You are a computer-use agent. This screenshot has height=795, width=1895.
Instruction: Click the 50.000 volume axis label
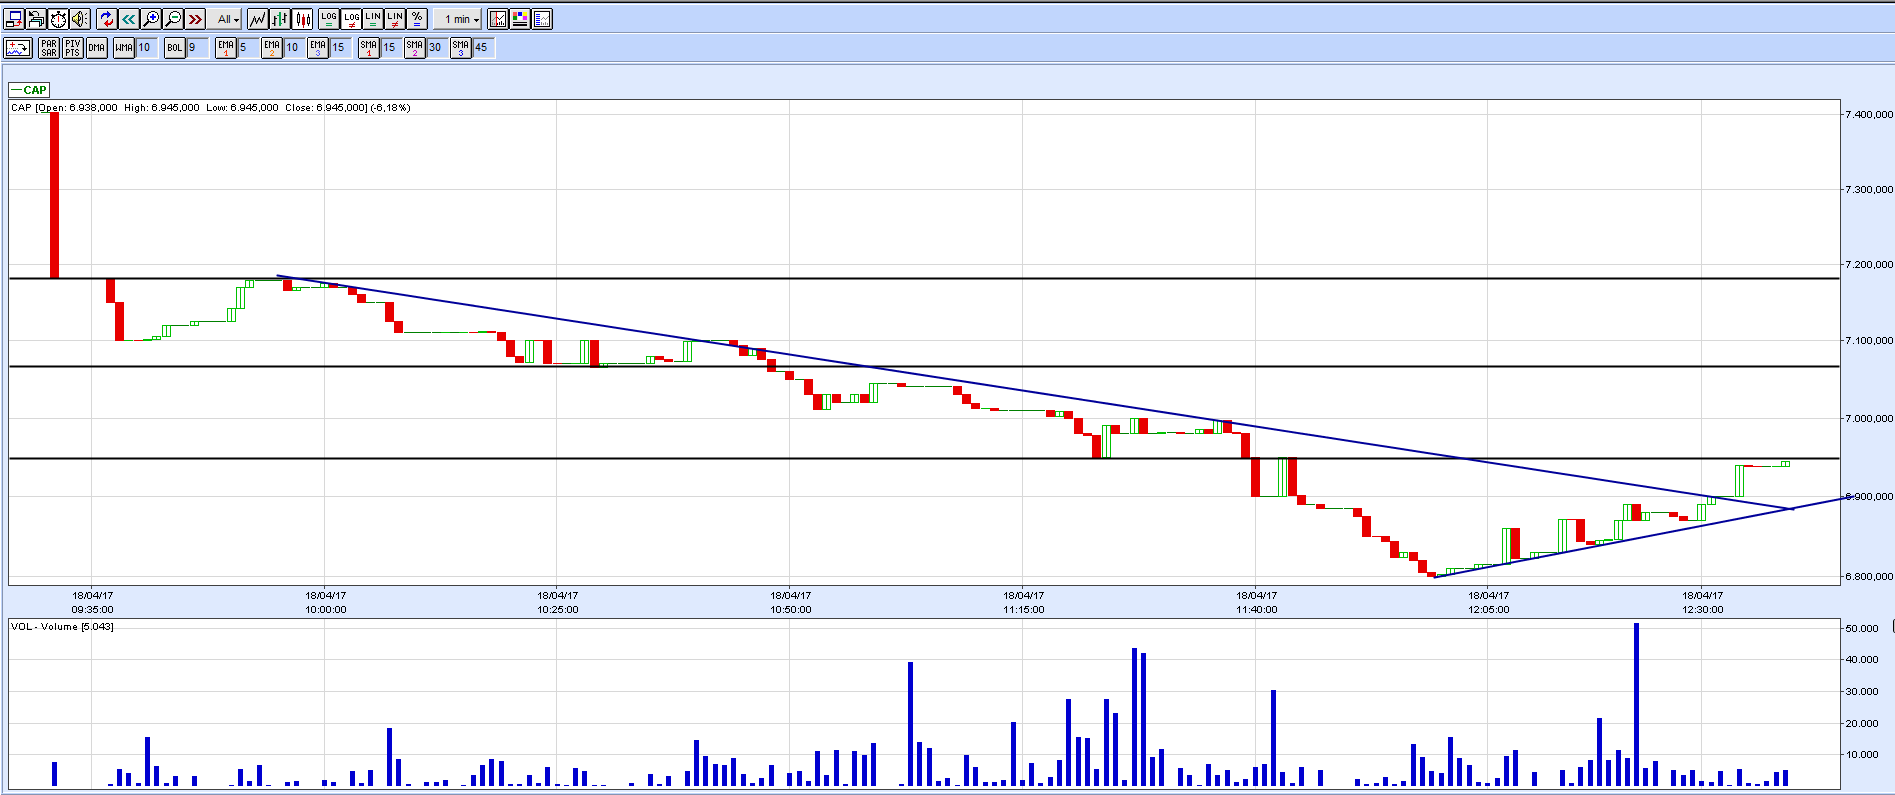coord(1862,628)
